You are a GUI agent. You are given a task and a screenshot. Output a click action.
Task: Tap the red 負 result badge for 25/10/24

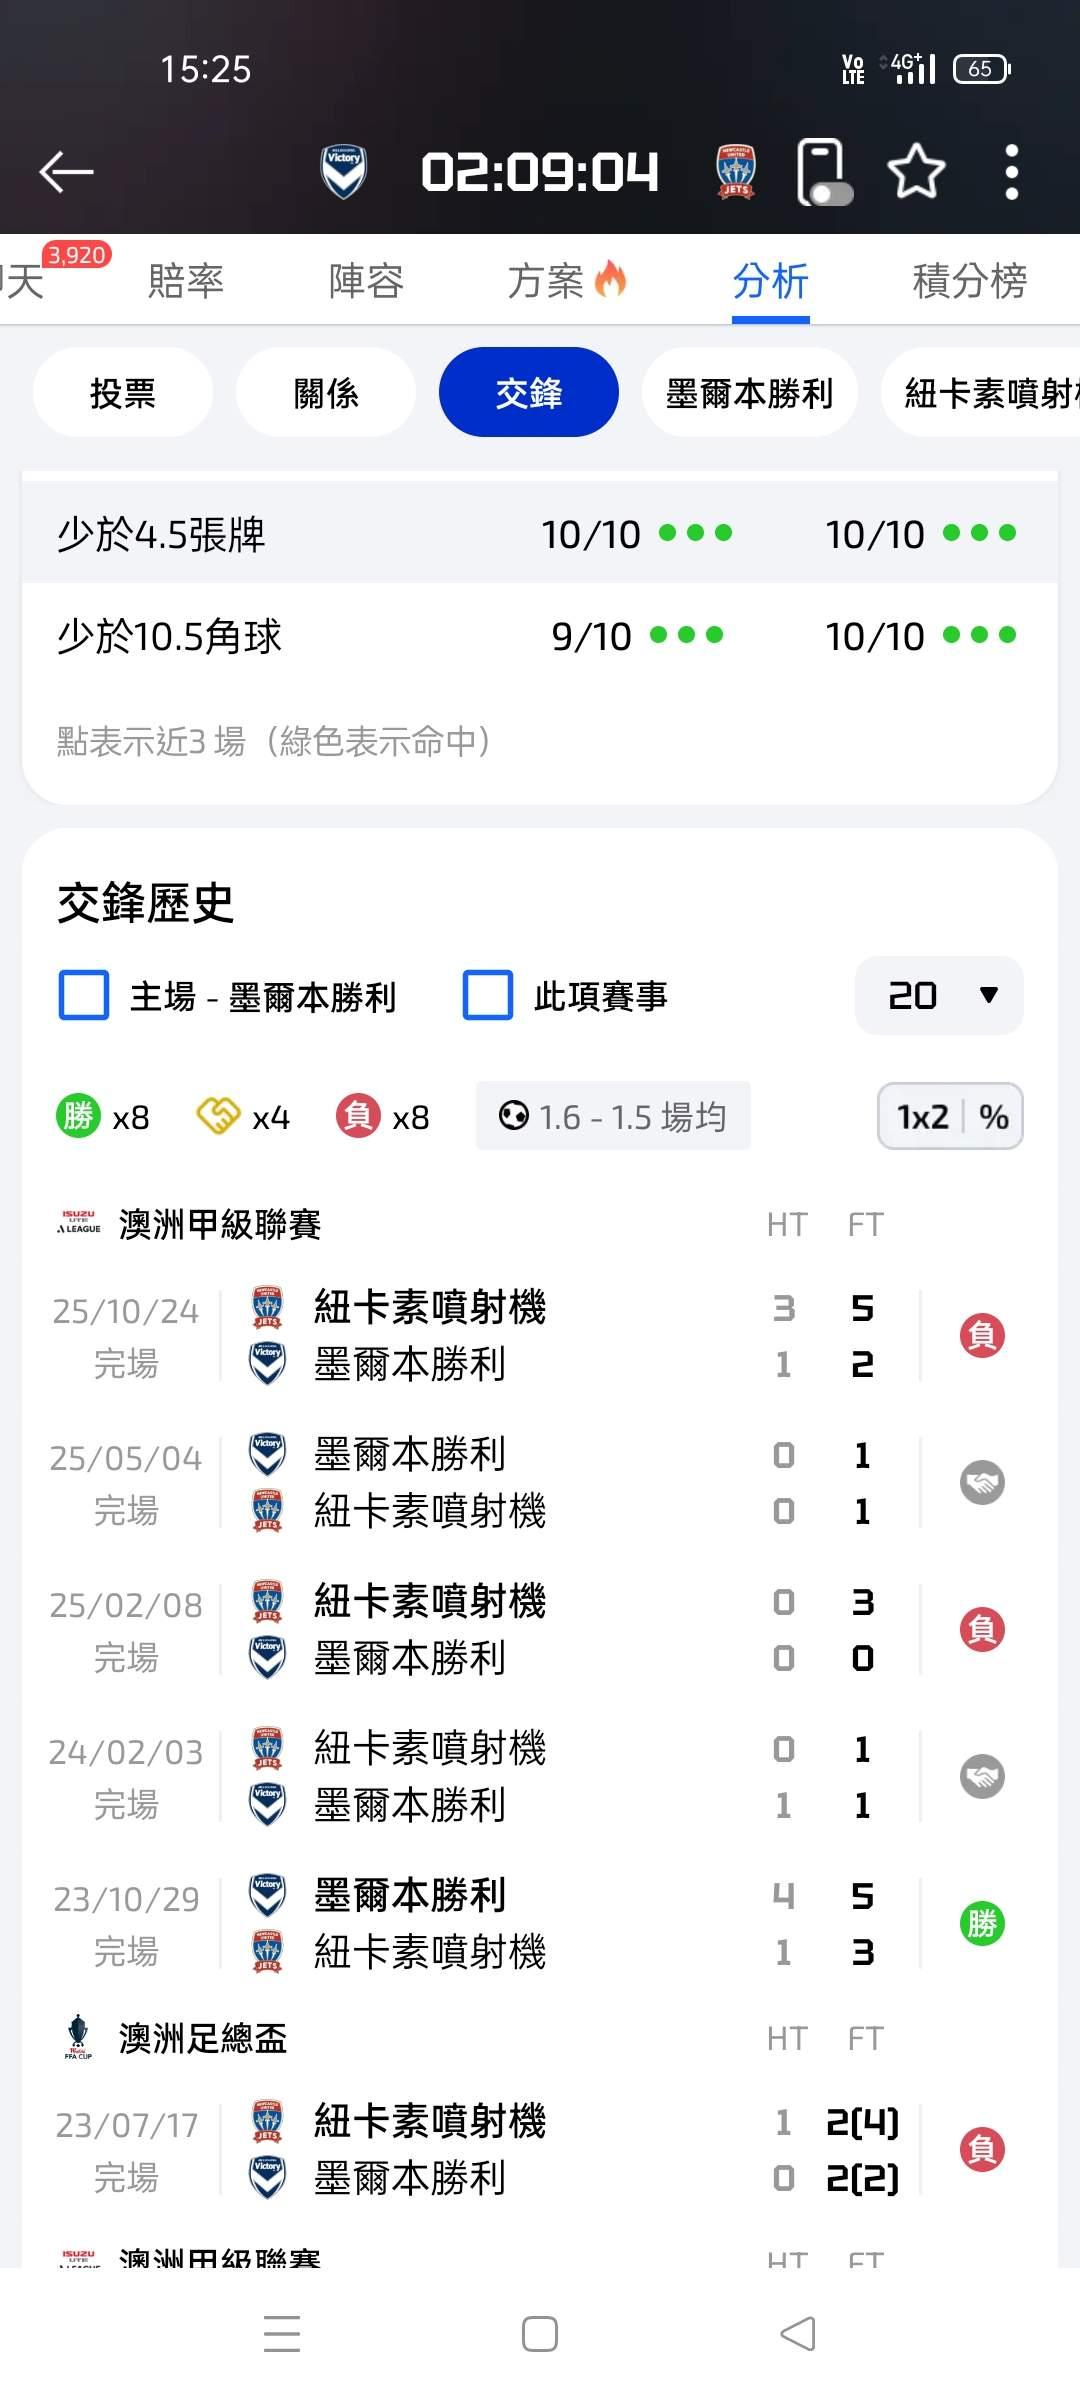pos(982,1335)
